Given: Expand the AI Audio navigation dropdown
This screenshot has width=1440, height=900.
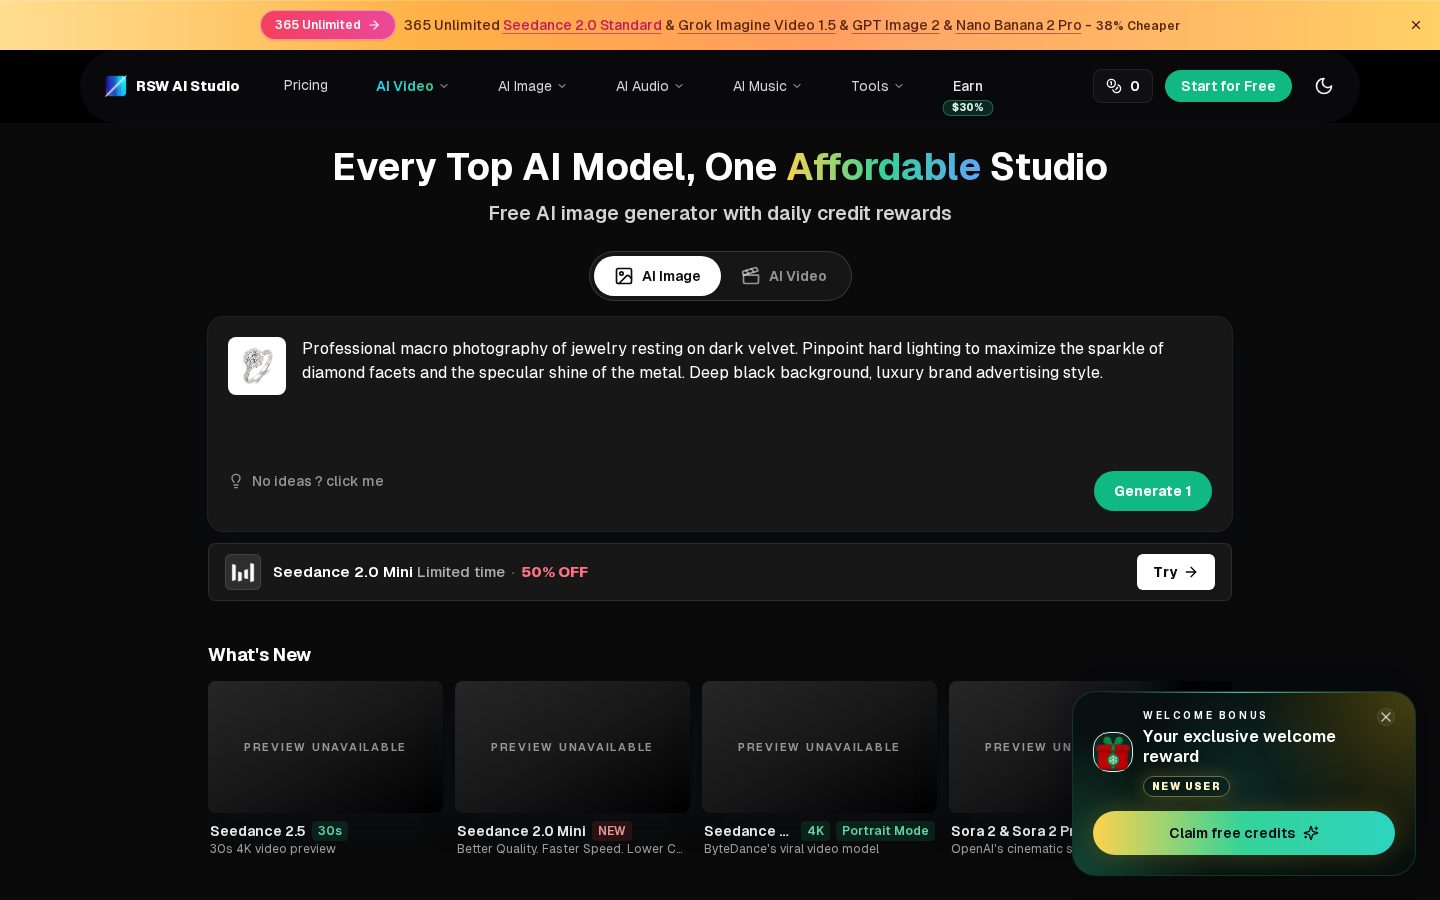Looking at the screenshot, I should pyautogui.click(x=650, y=86).
